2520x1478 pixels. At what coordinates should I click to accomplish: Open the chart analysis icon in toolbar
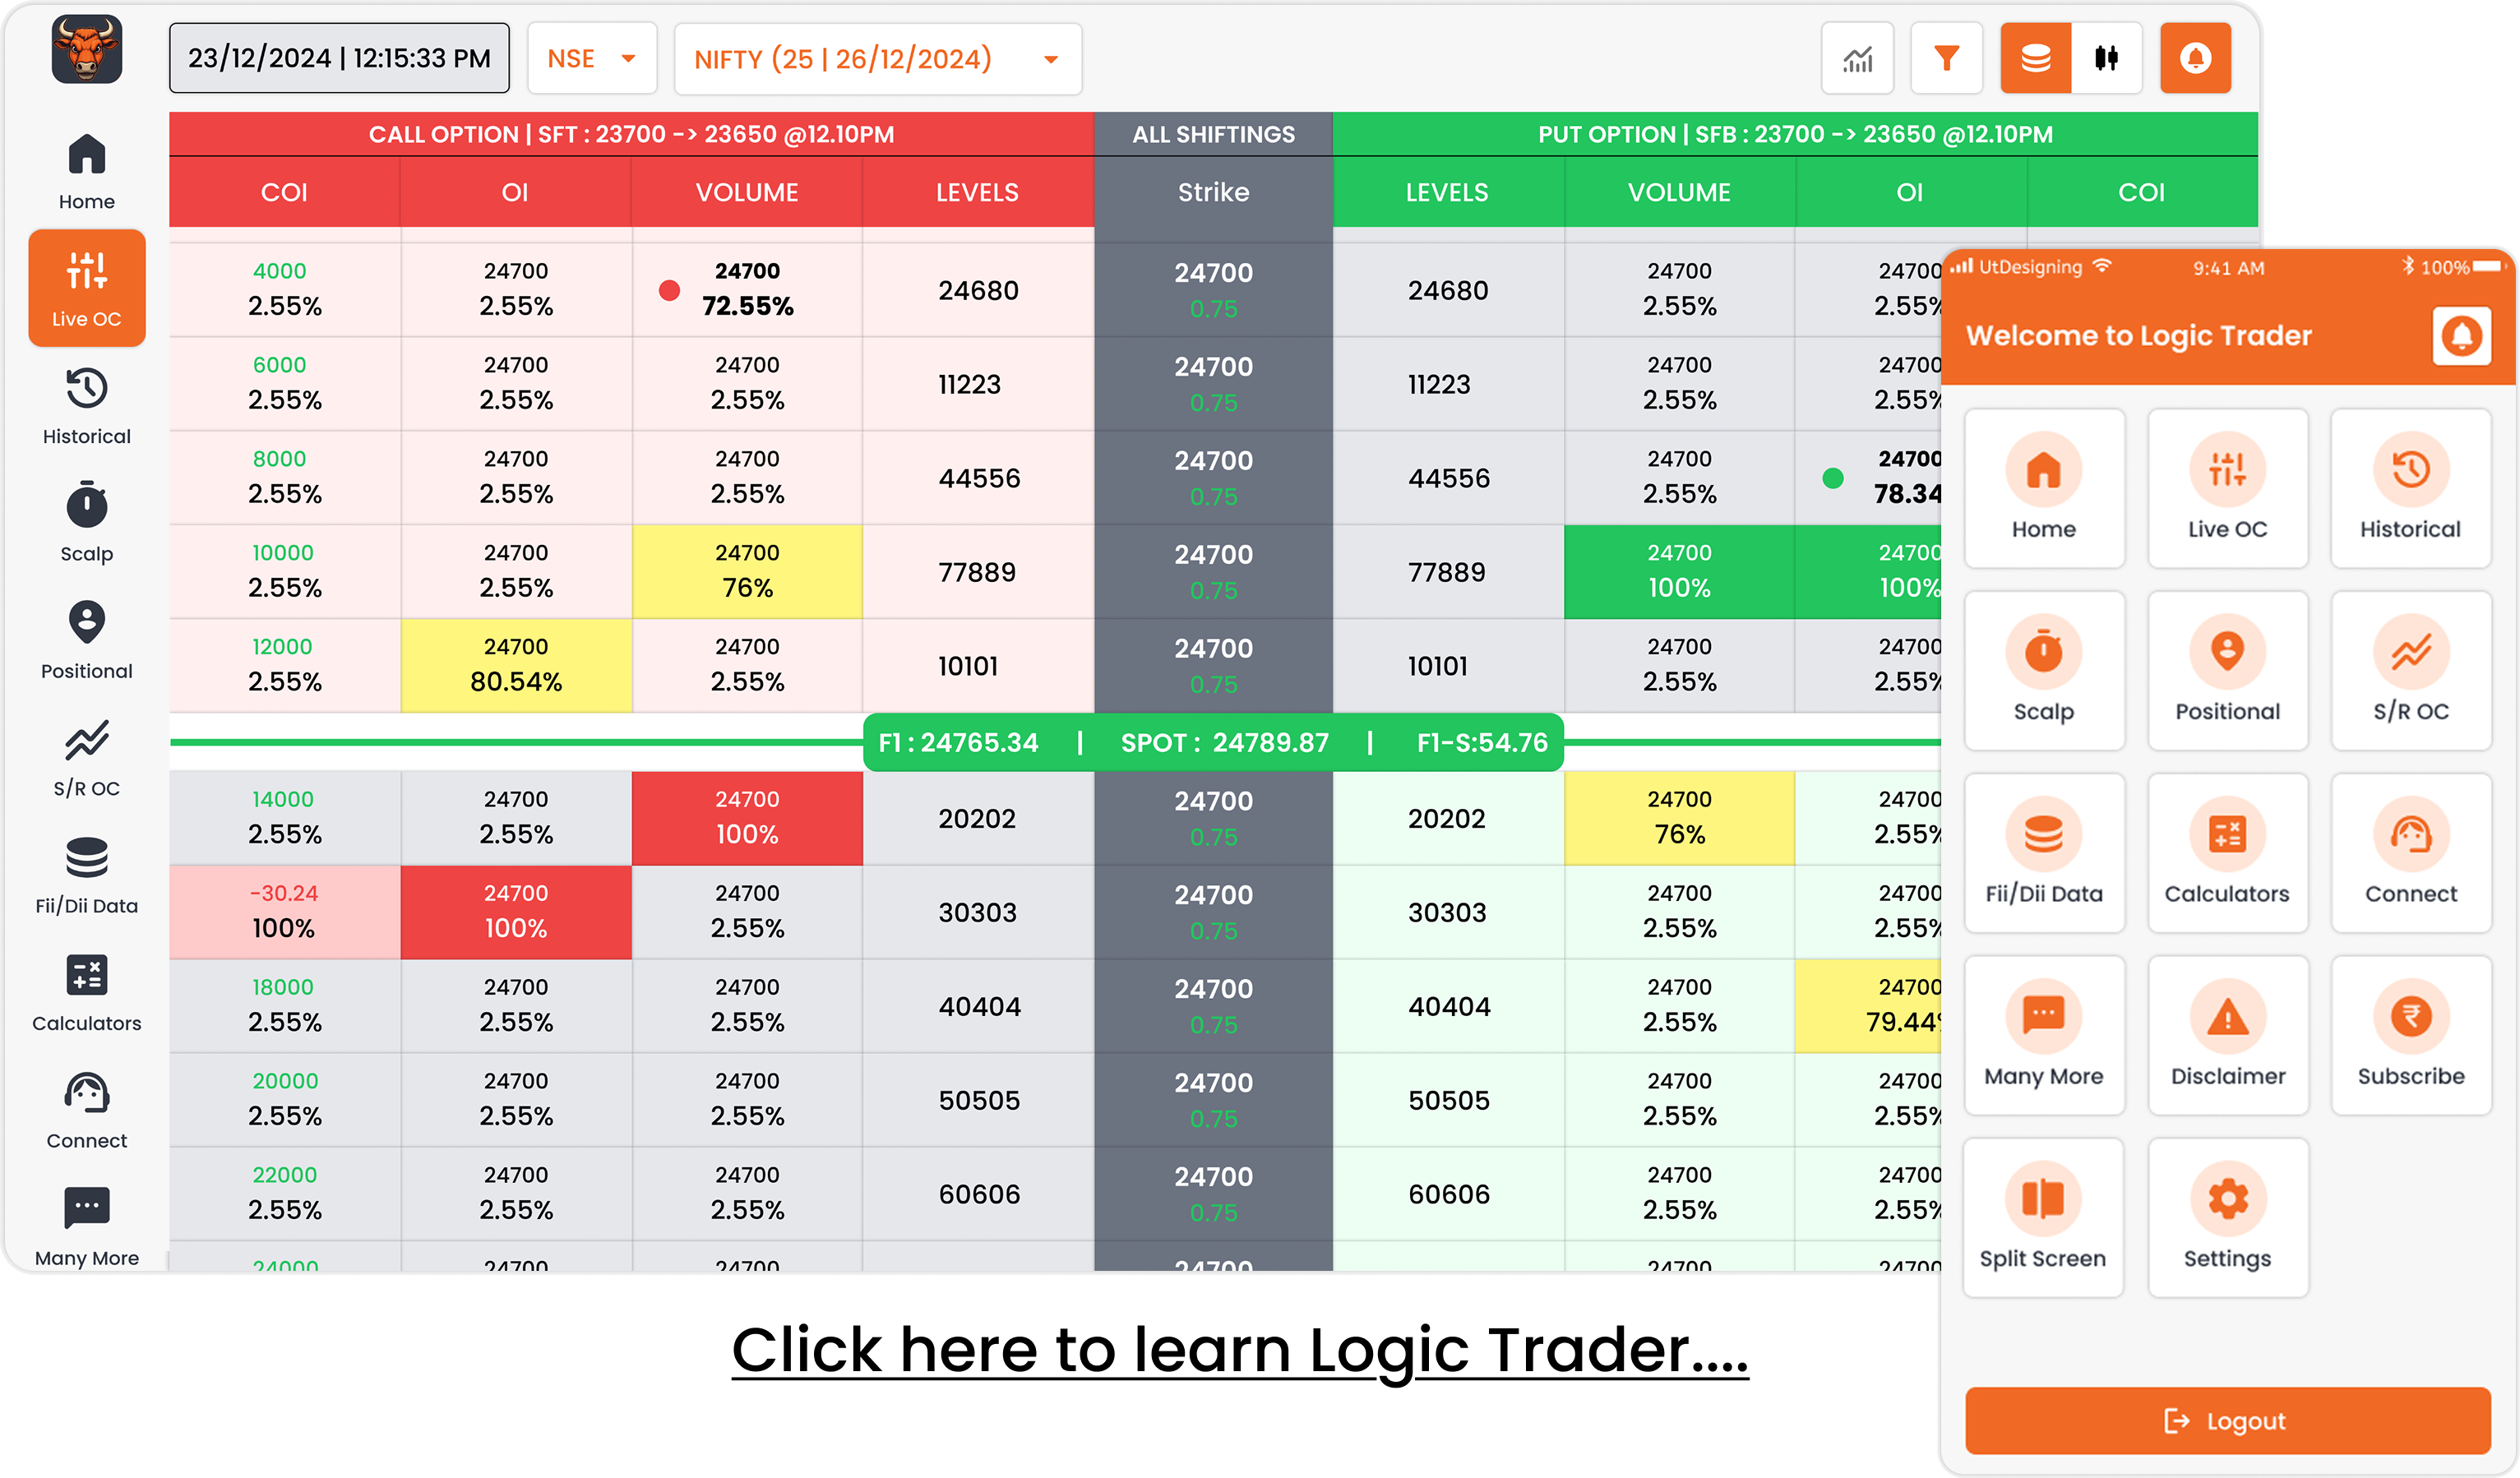pyautogui.click(x=1857, y=58)
